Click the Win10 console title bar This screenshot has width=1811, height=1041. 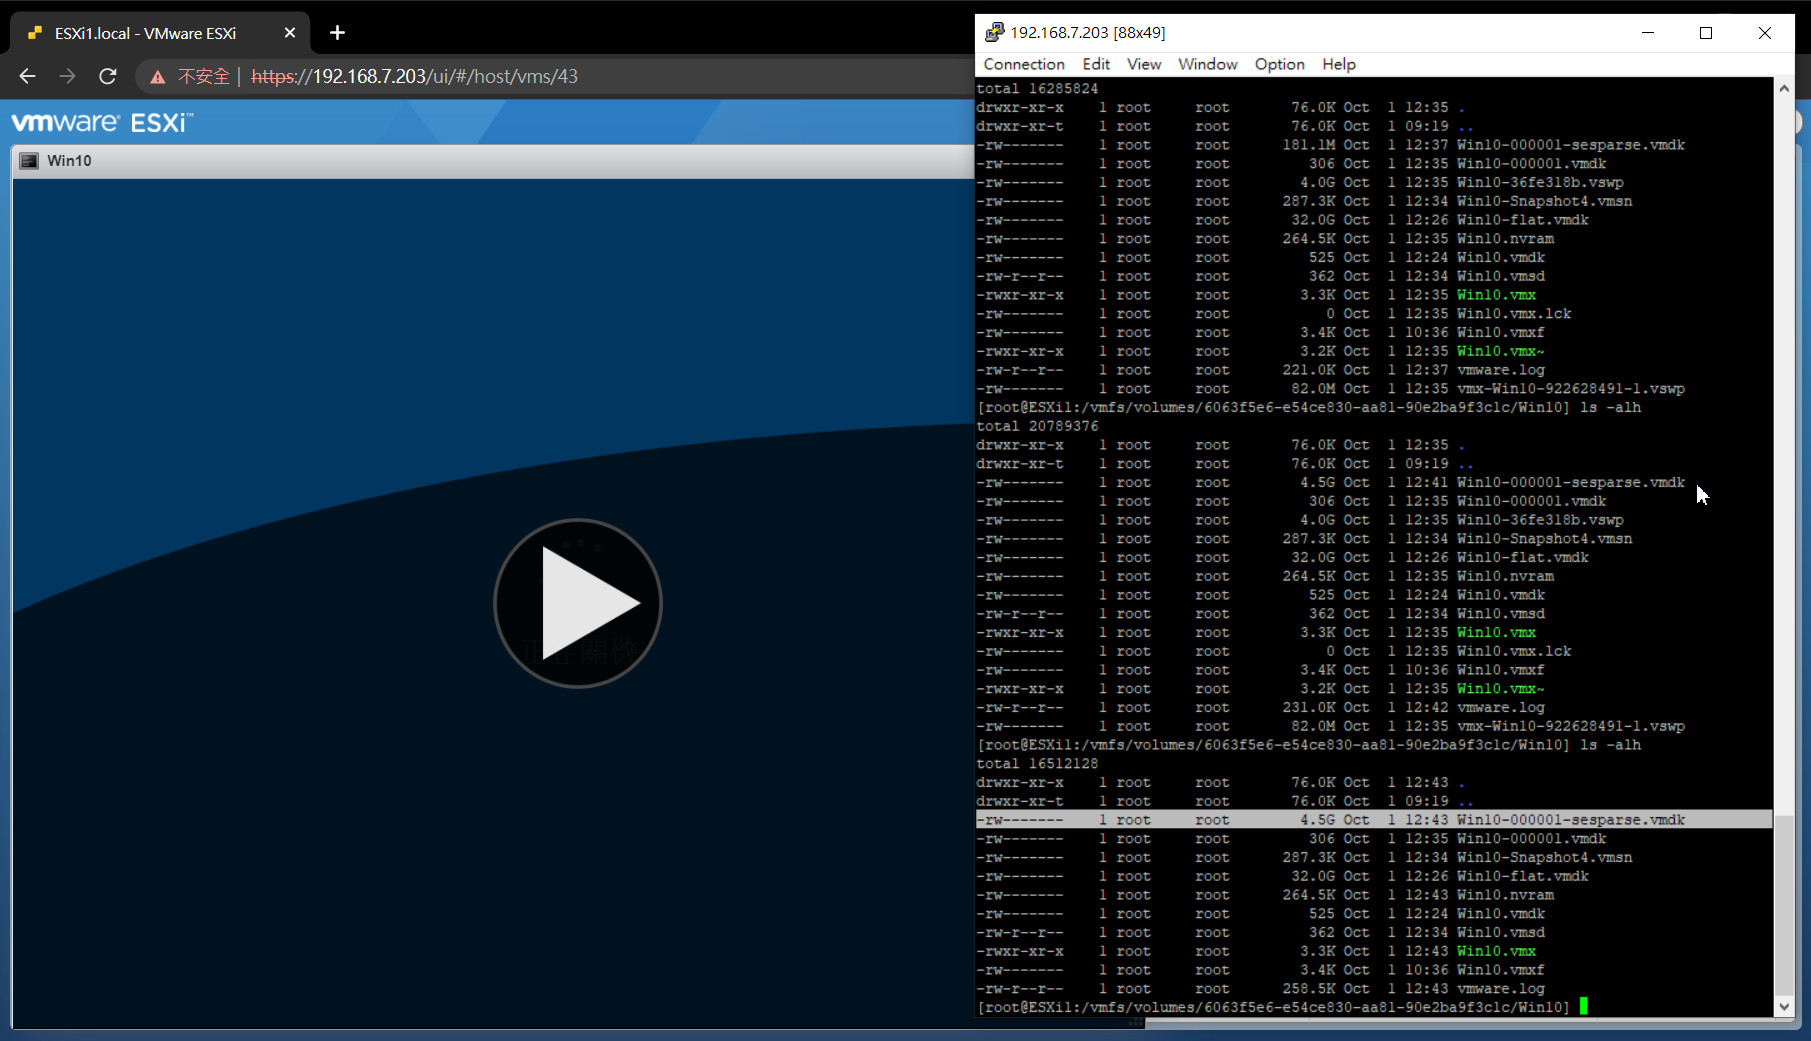[493, 161]
